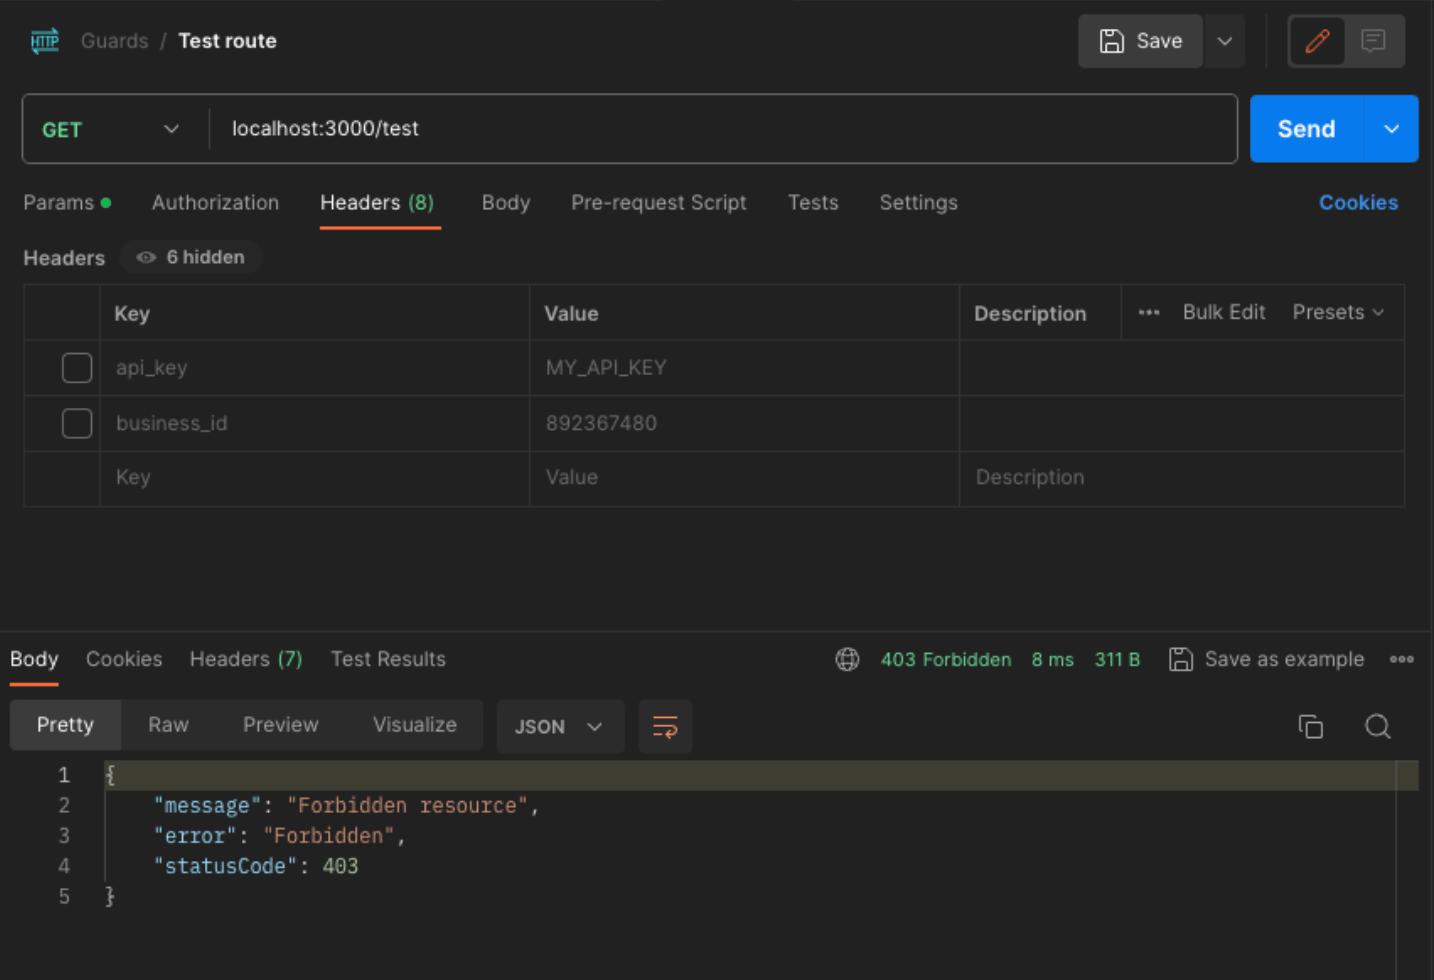Click the HTTP request type icon

point(45,41)
